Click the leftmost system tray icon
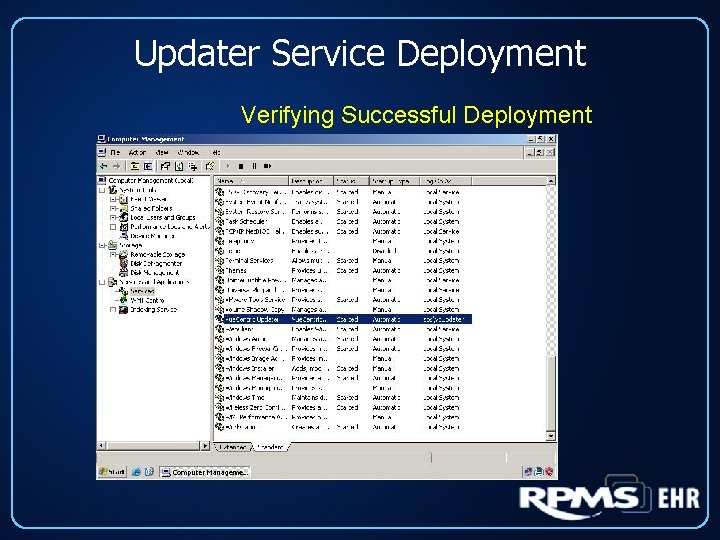The height and width of the screenshot is (540, 720). [x=529, y=472]
